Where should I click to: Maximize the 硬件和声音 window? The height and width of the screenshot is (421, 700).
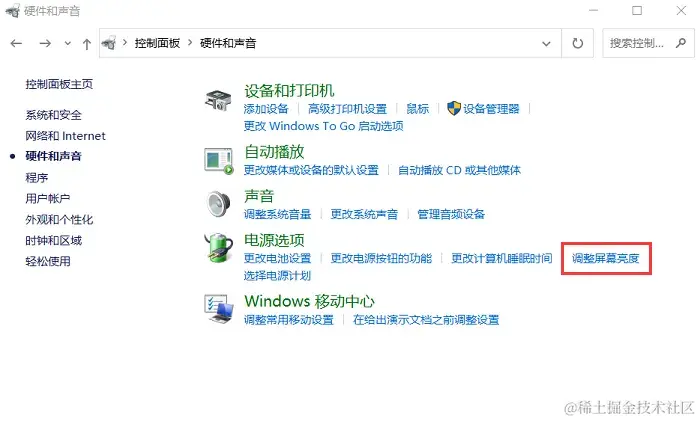[637, 10]
